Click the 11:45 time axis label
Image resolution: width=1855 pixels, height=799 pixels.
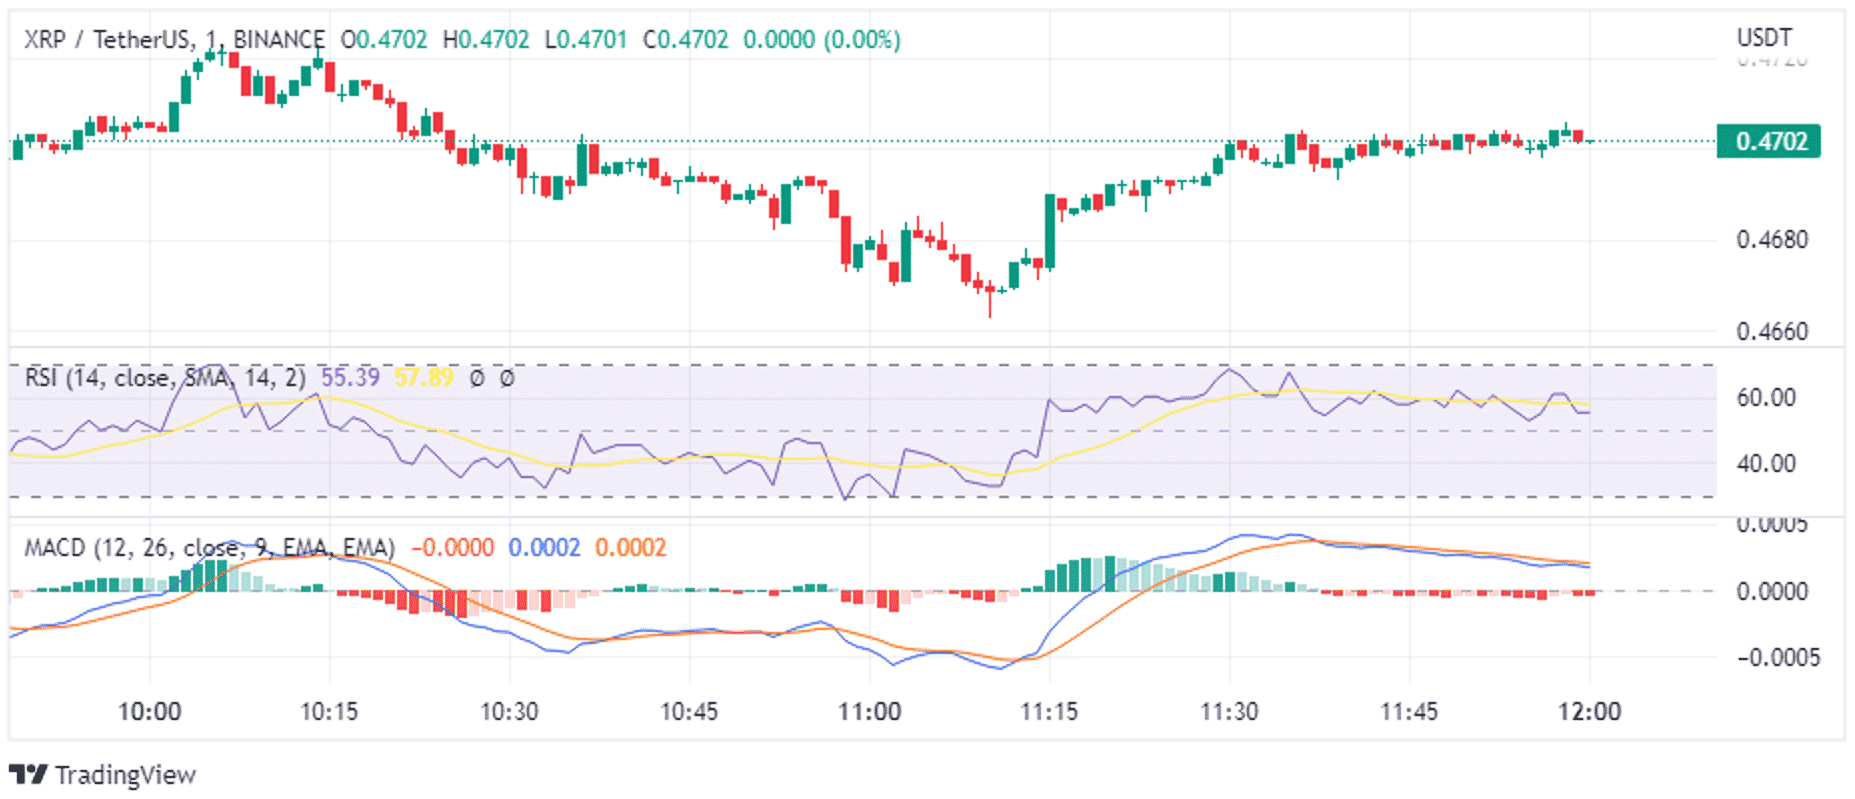tap(1410, 712)
